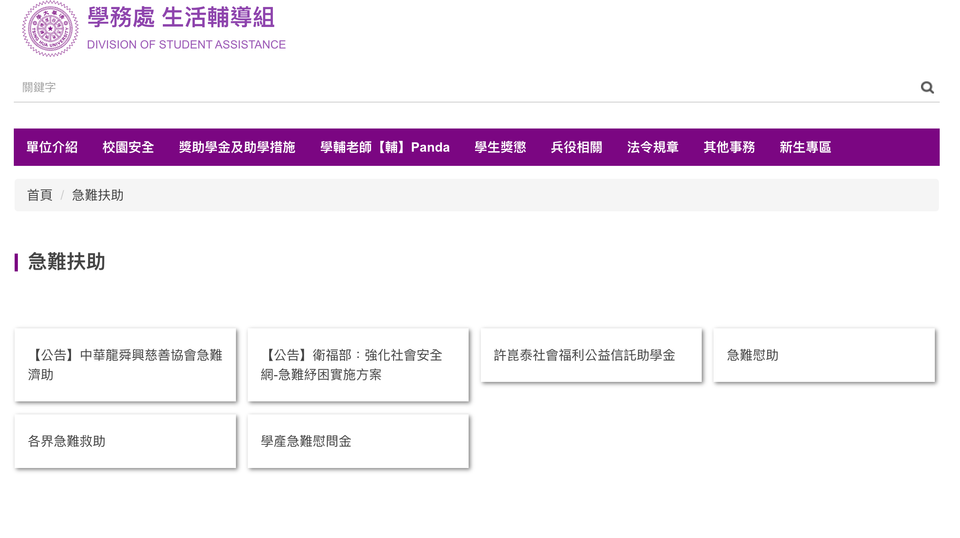Open the 校園安全 menu
This screenshot has height=538, width=960.
[x=128, y=147]
